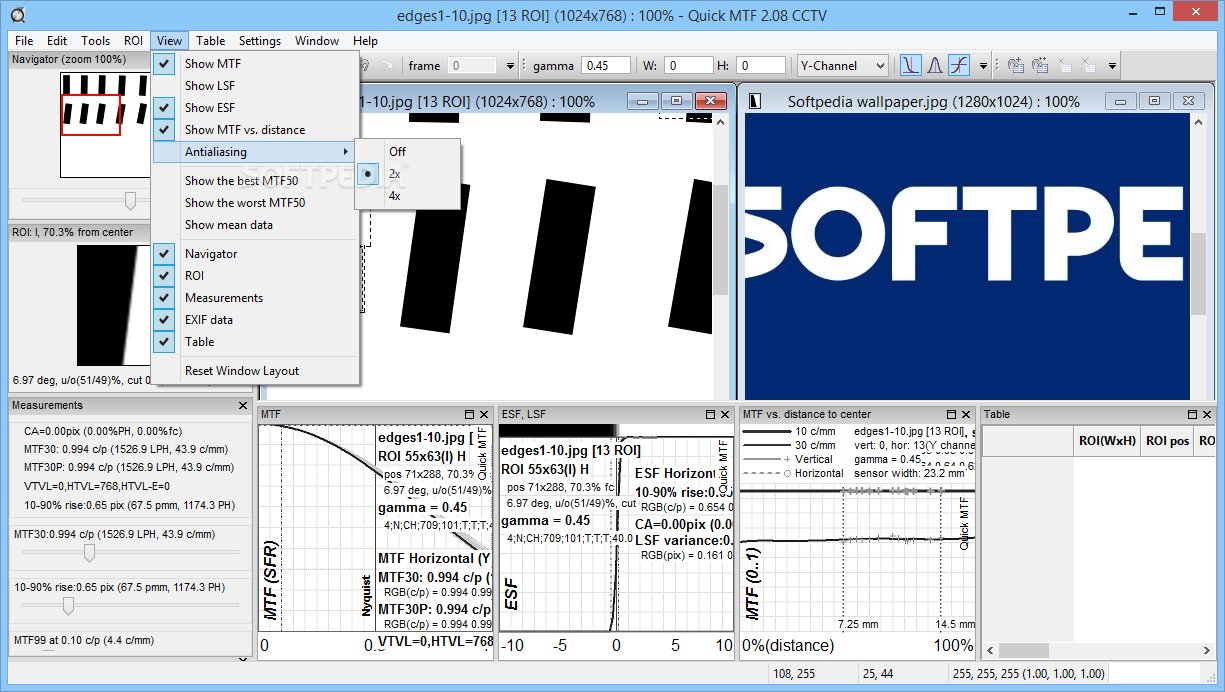Open the ROI menu

point(134,41)
